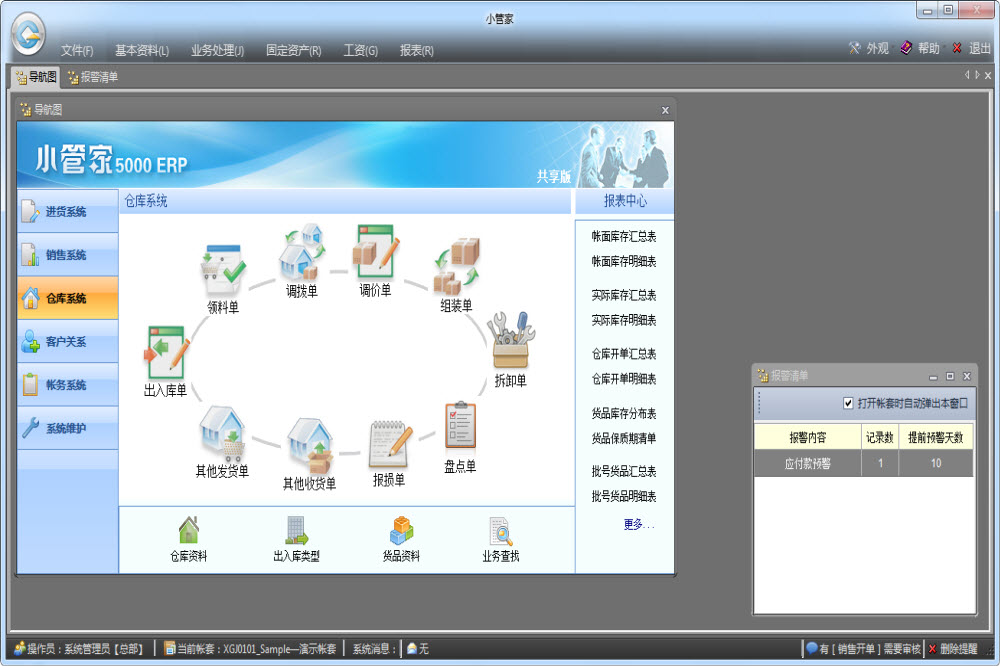Select 进货系统 in the sidebar
Screen dimensions: 1000x666
[68, 211]
